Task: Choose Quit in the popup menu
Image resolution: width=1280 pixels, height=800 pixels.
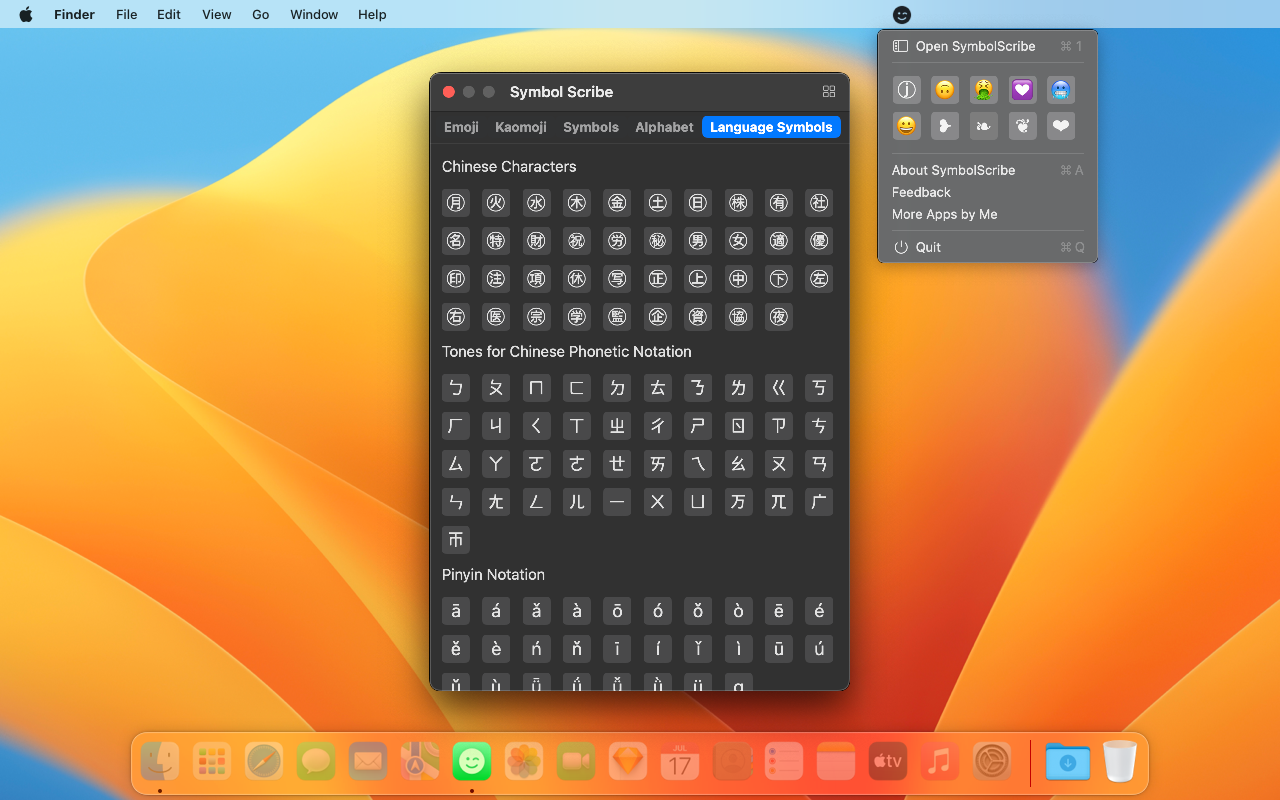Action: [988, 247]
